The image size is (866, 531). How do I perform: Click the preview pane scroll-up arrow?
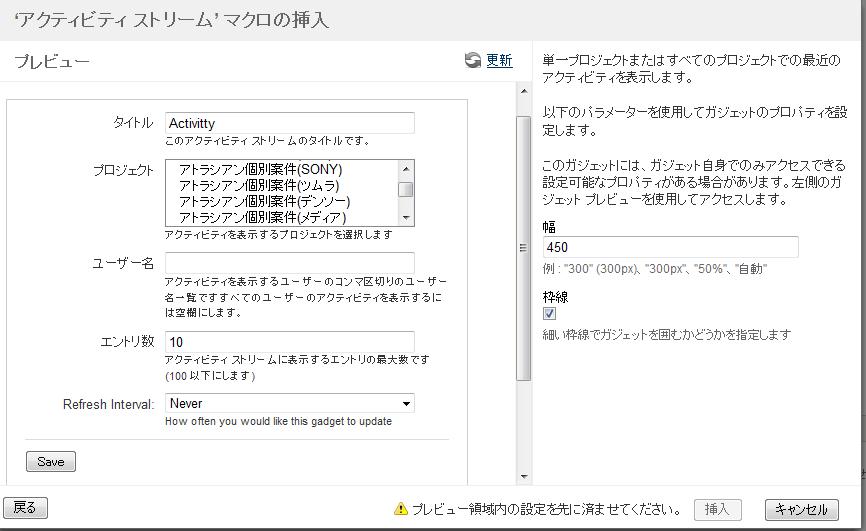(524, 91)
